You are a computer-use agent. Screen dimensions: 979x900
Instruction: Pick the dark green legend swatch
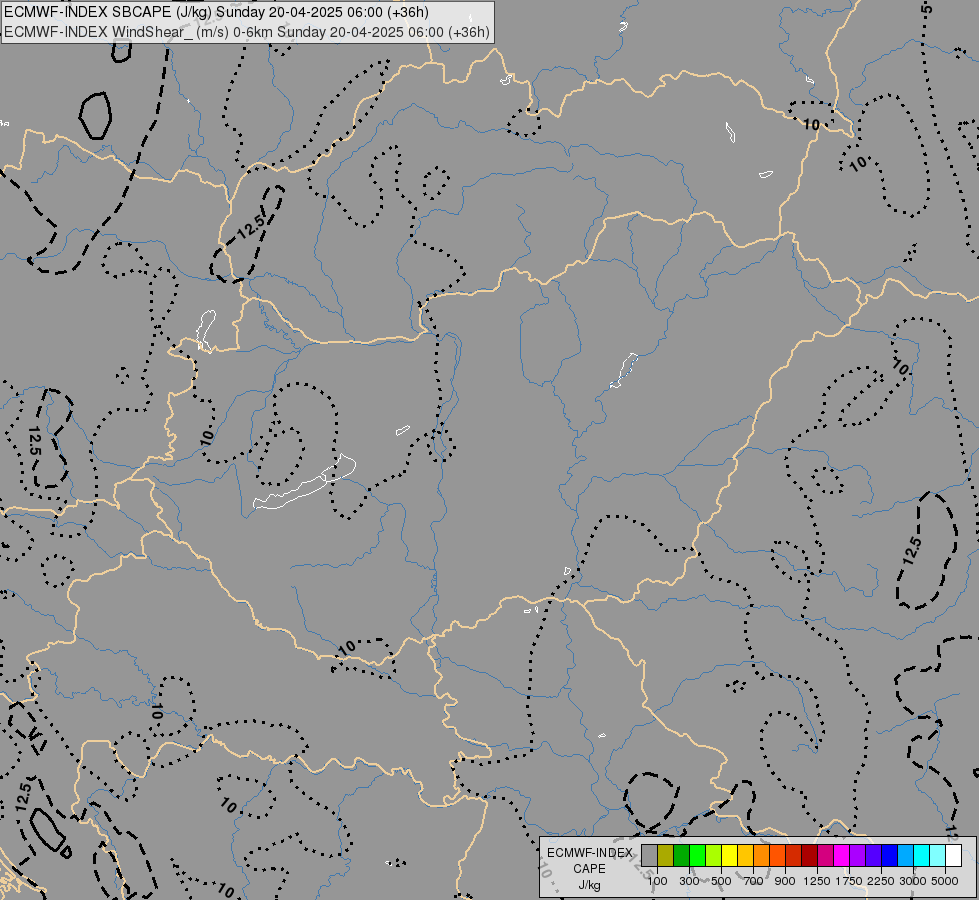(681, 855)
